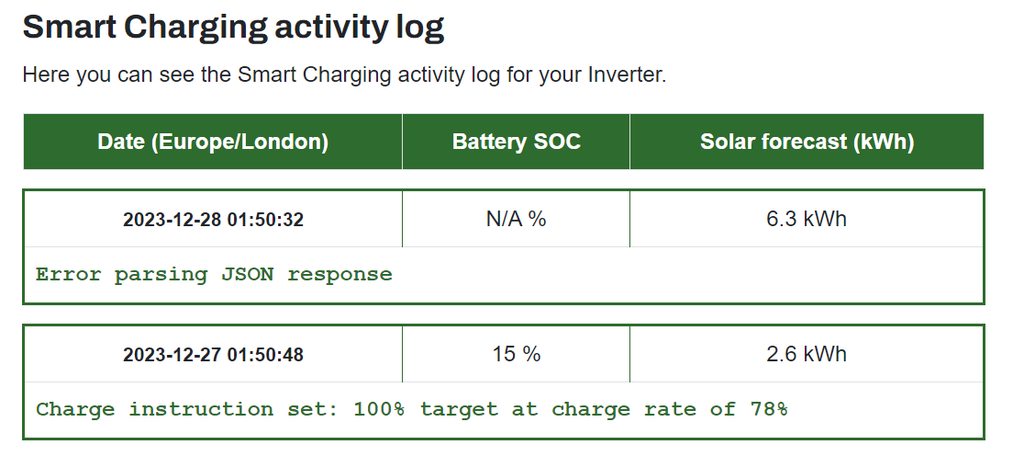
Task: Click the "Smart Charging activity log" page heading
Action: click(233, 27)
